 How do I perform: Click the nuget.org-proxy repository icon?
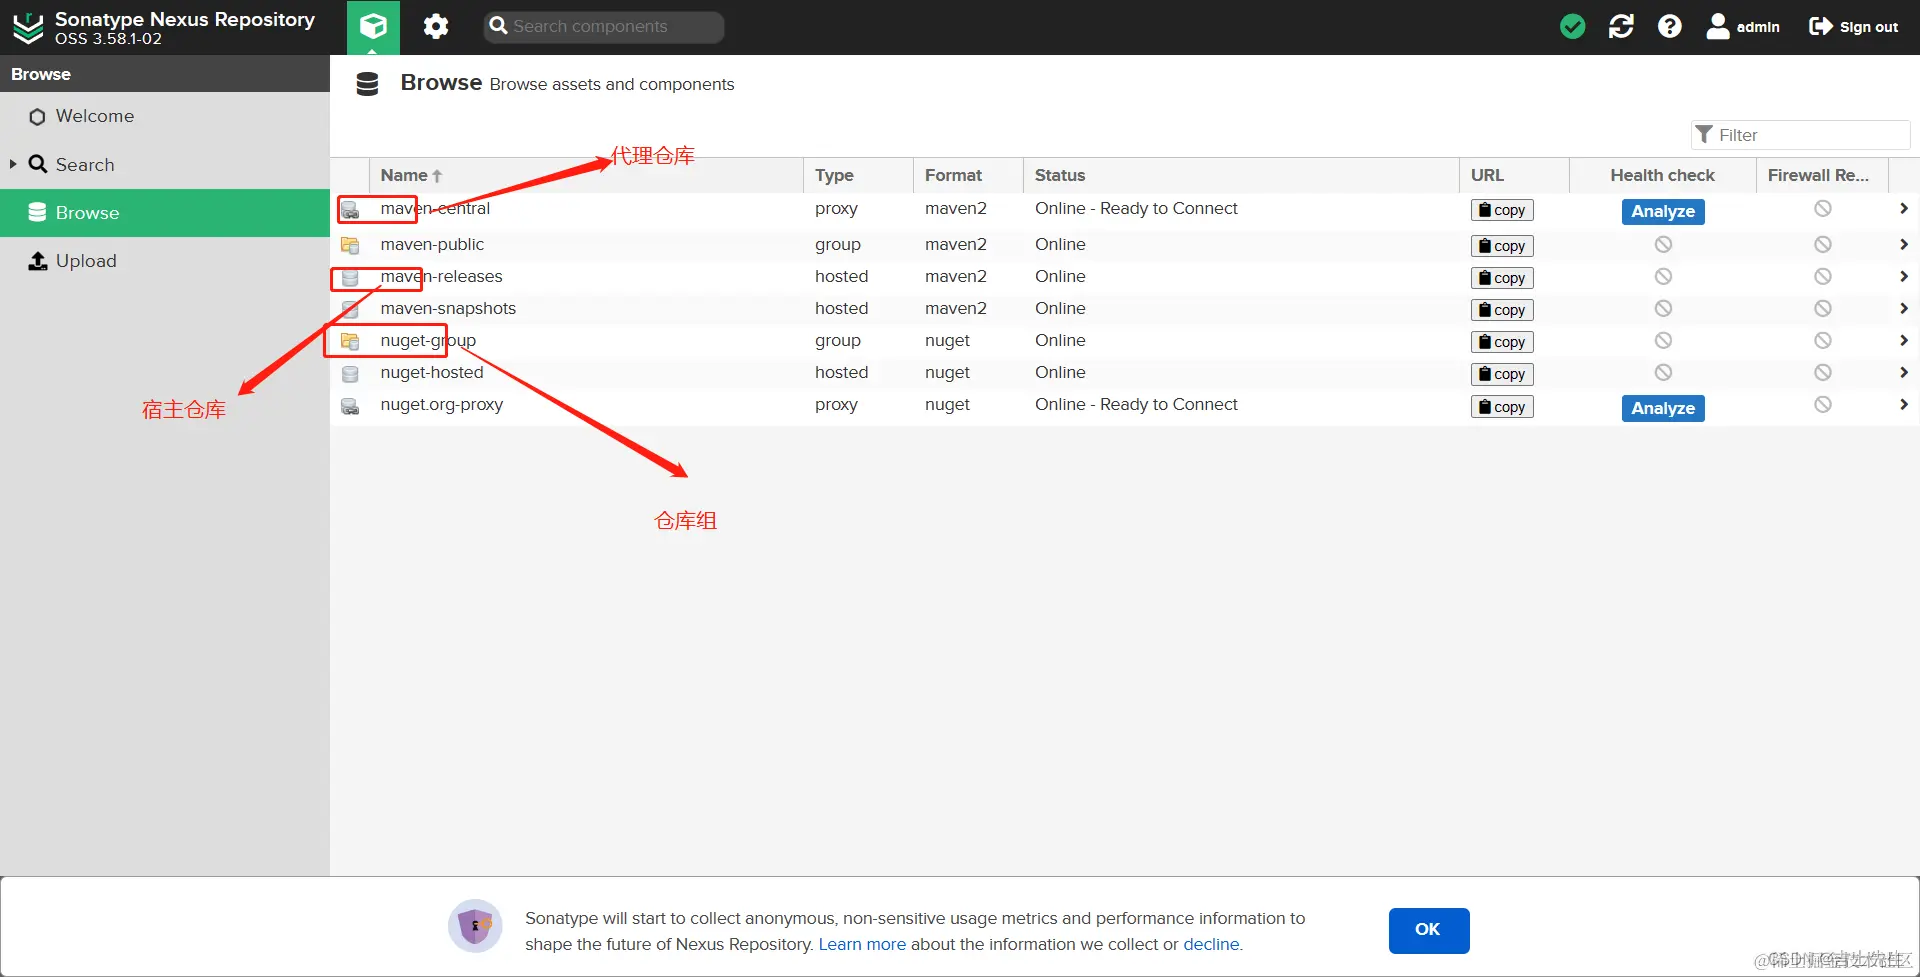350,406
